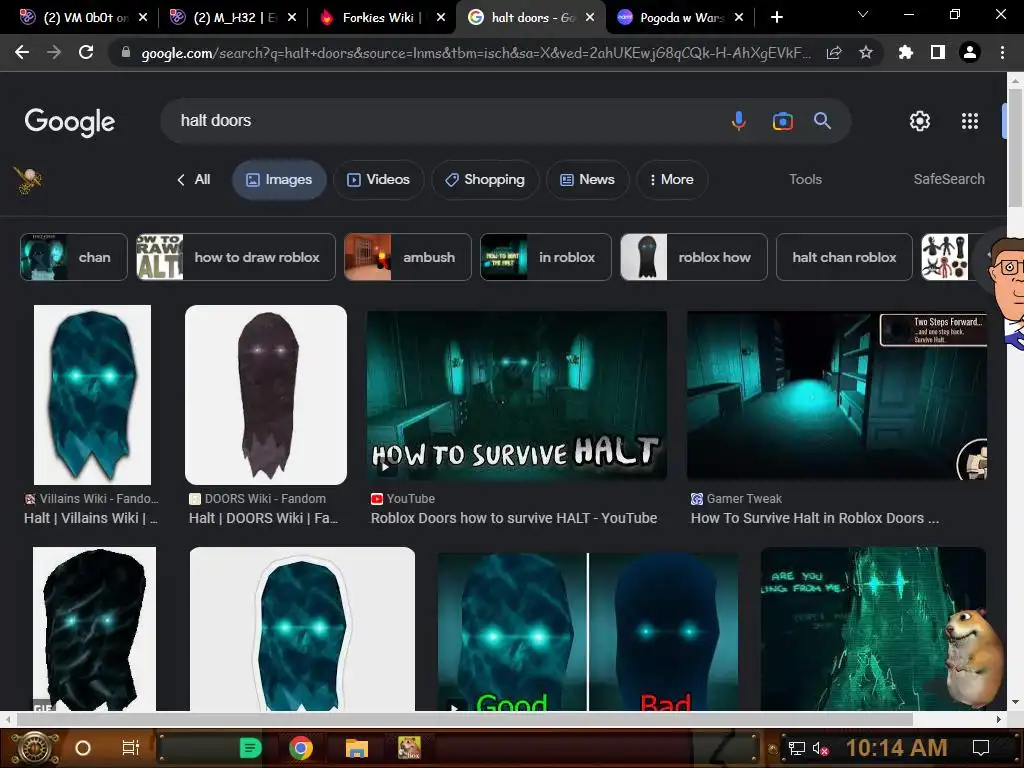Close the Forkies Wiki tab
Viewport: 1024px width, 768px height.
click(x=441, y=18)
